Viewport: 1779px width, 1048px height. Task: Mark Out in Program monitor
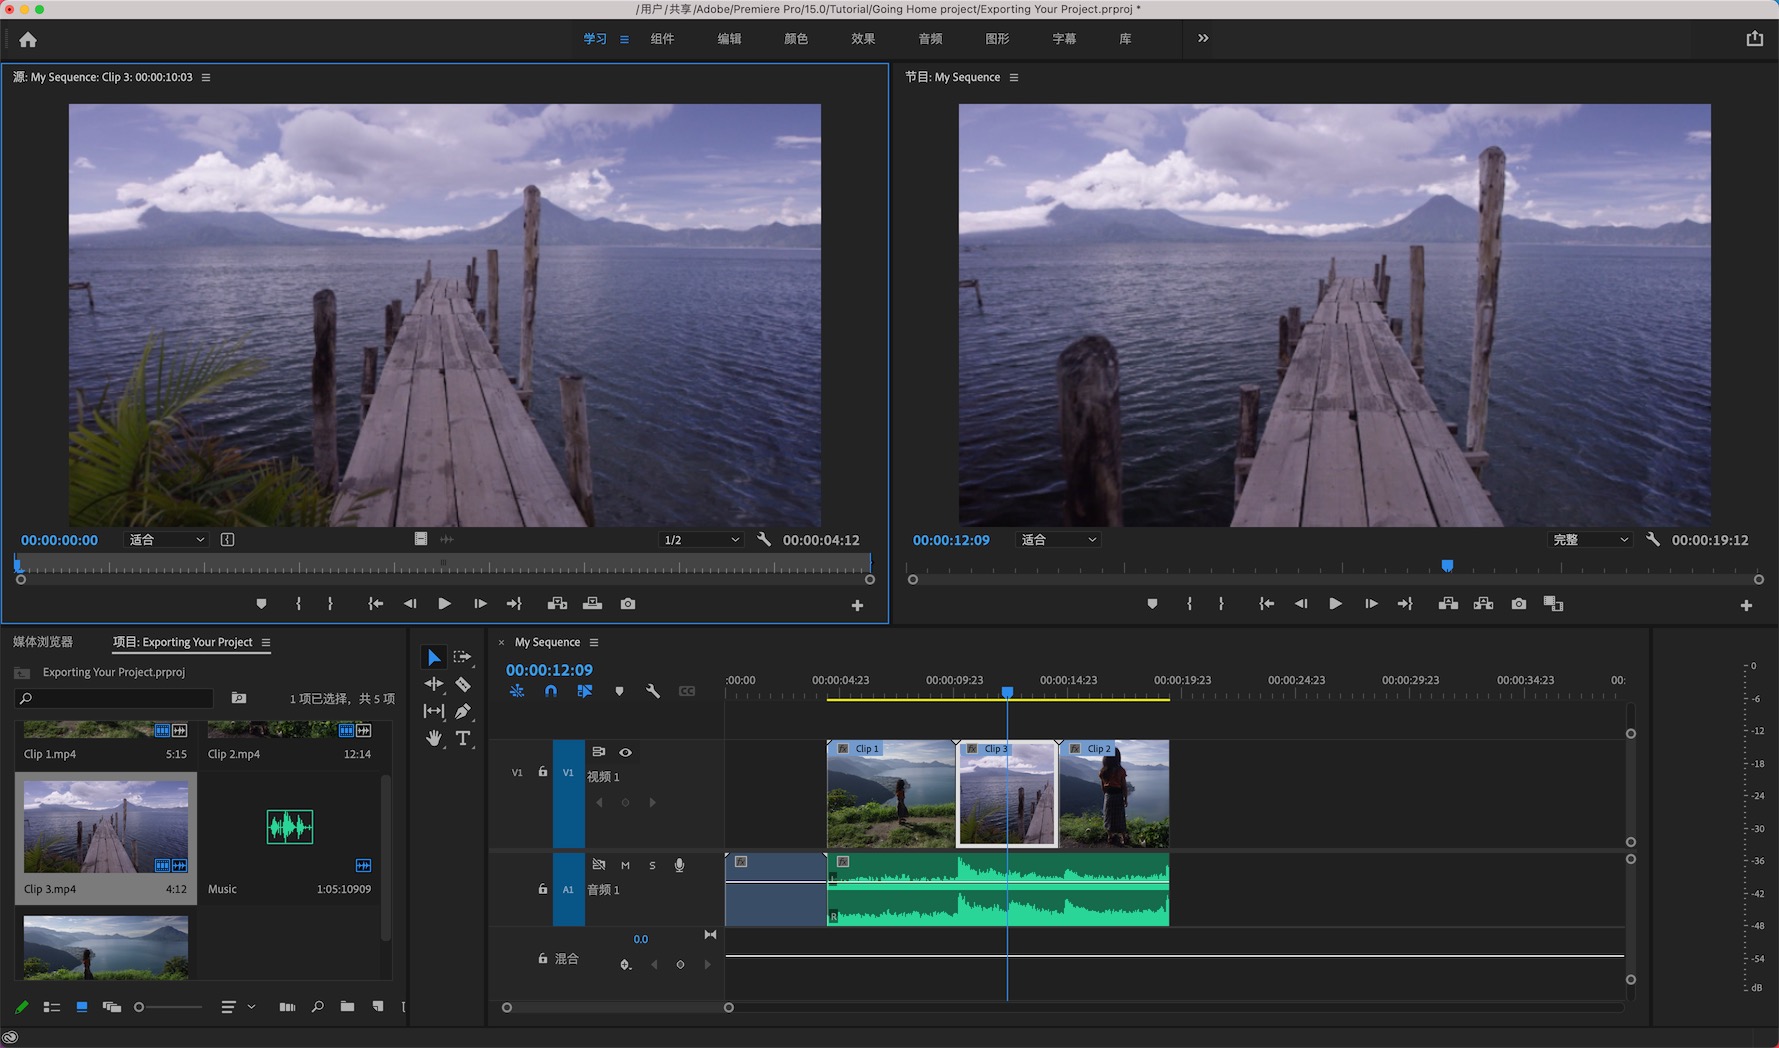pos(1221,604)
